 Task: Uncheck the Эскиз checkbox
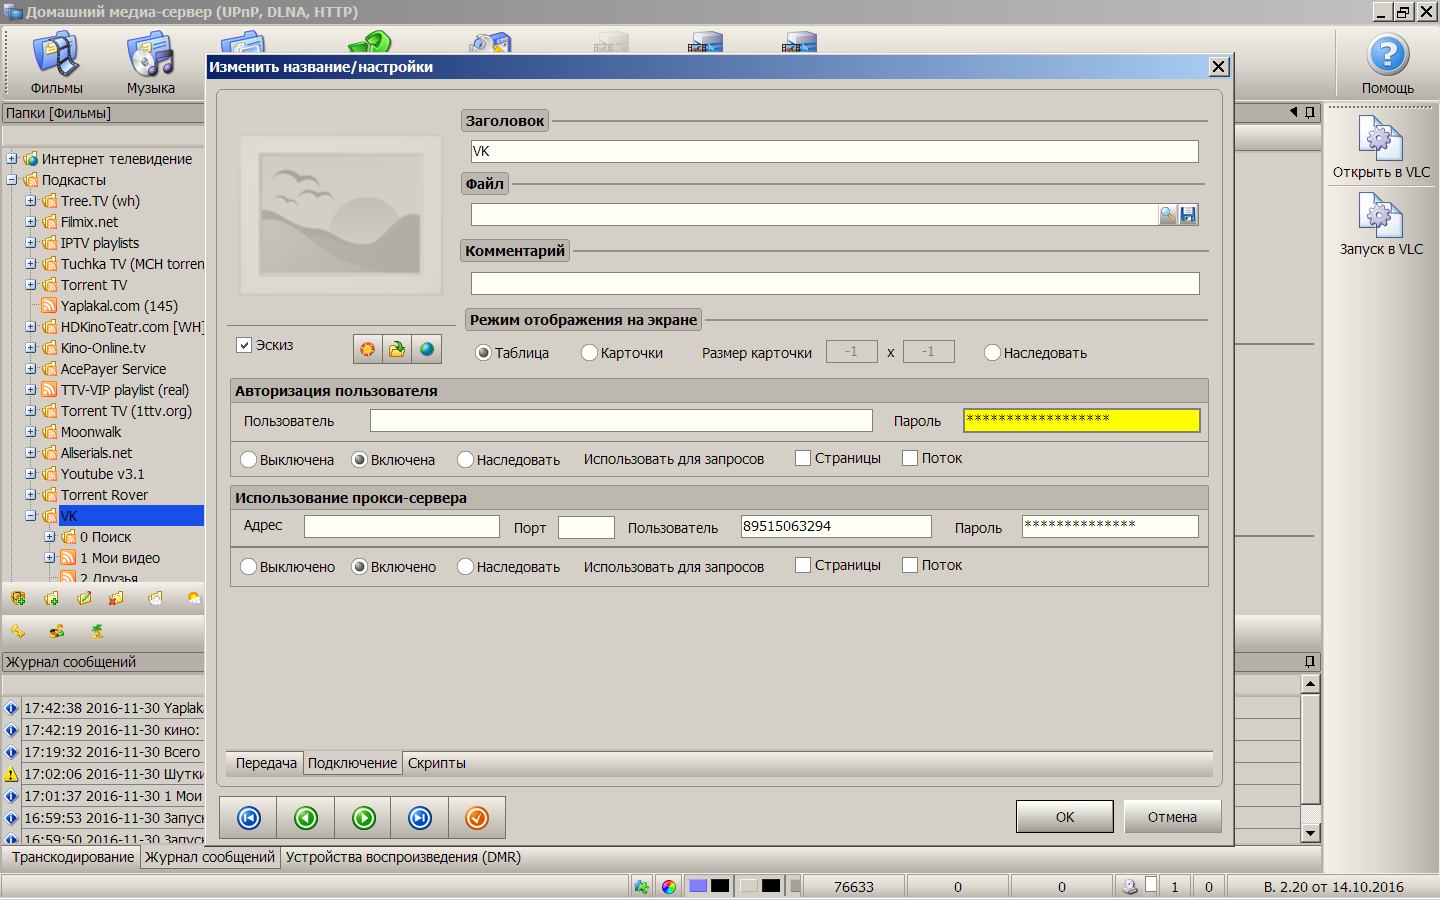pyautogui.click(x=244, y=345)
